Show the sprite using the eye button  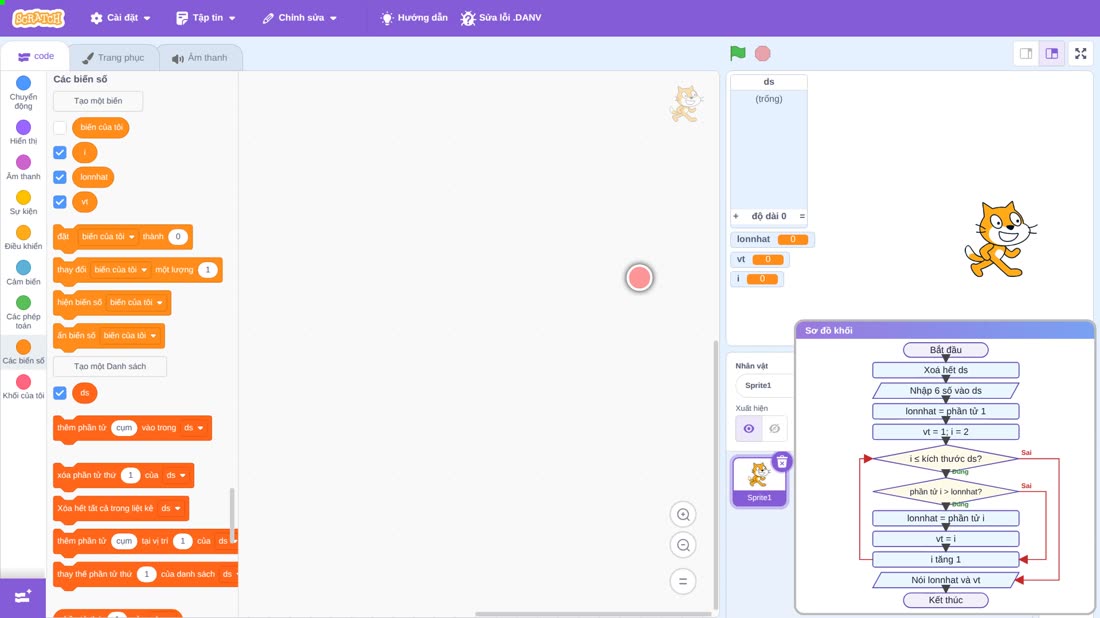pyautogui.click(x=749, y=429)
